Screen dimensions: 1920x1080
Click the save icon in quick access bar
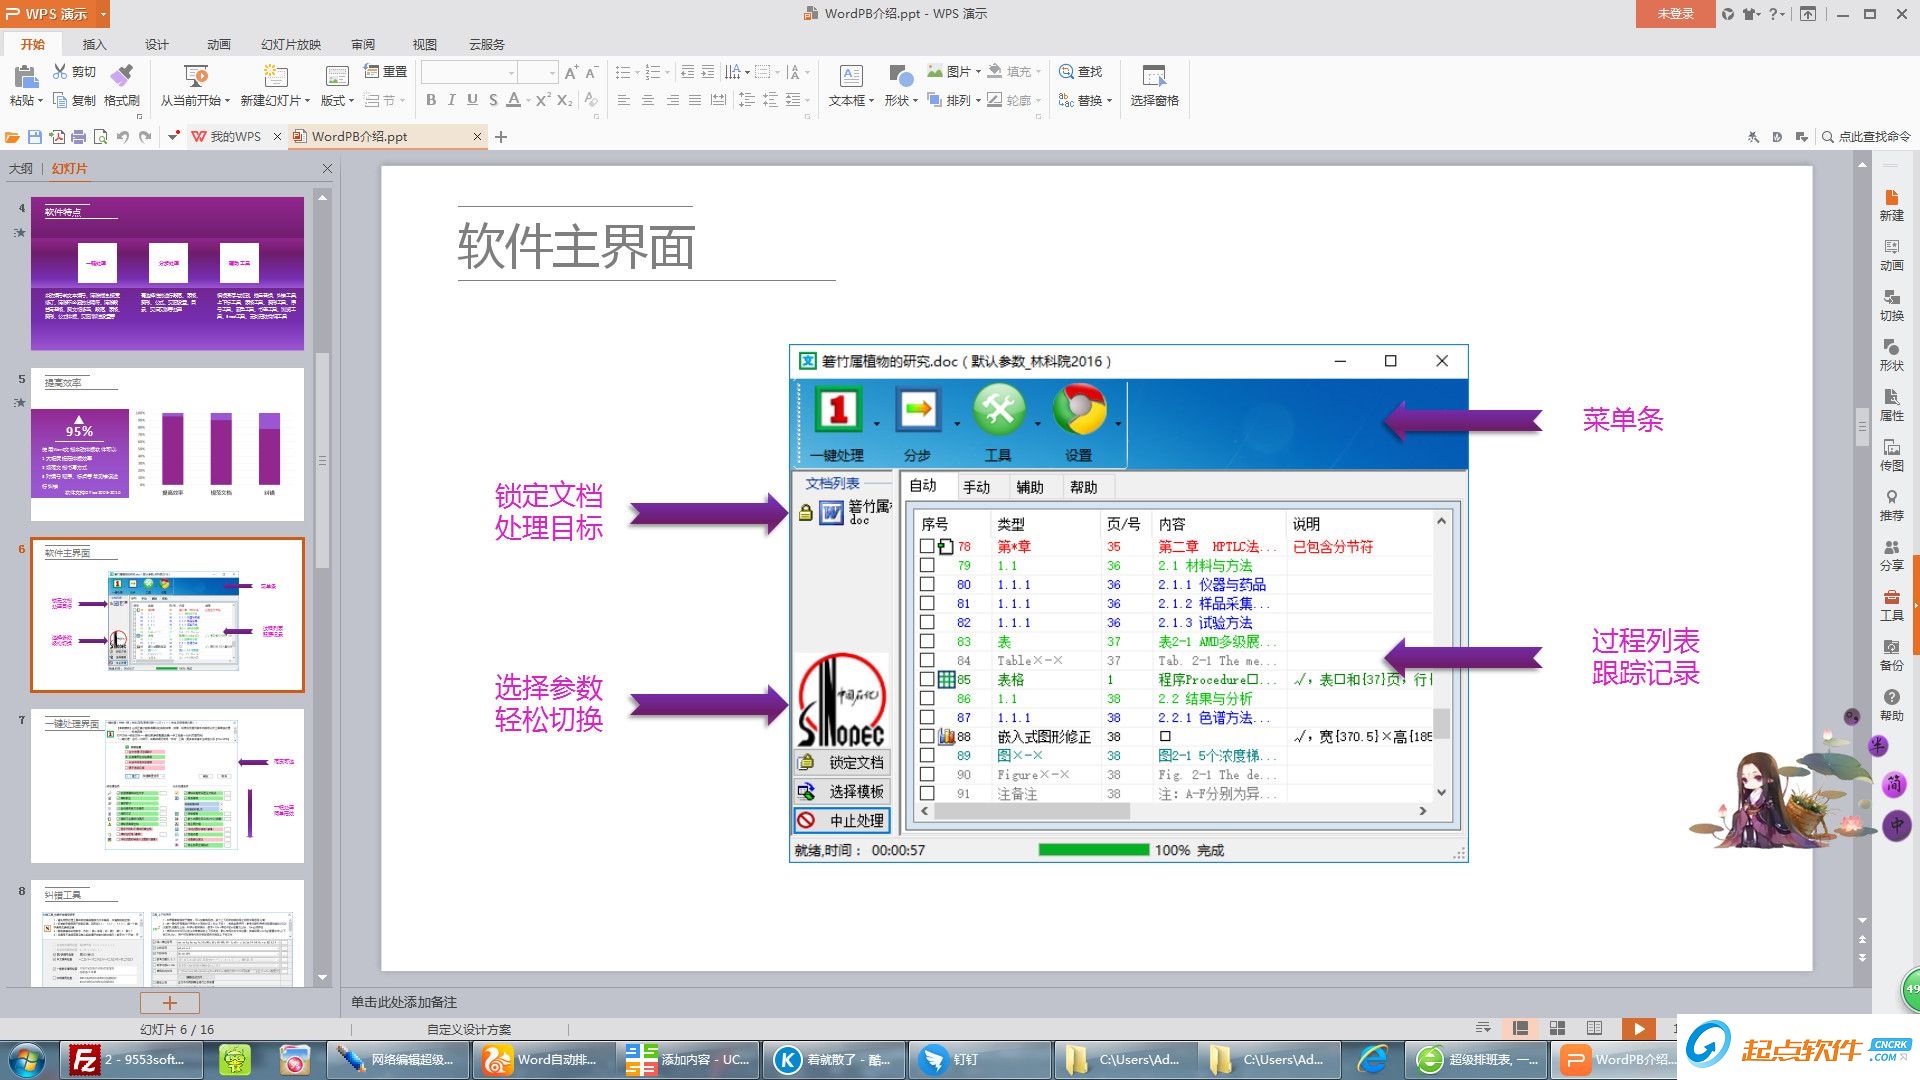coord(35,137)
